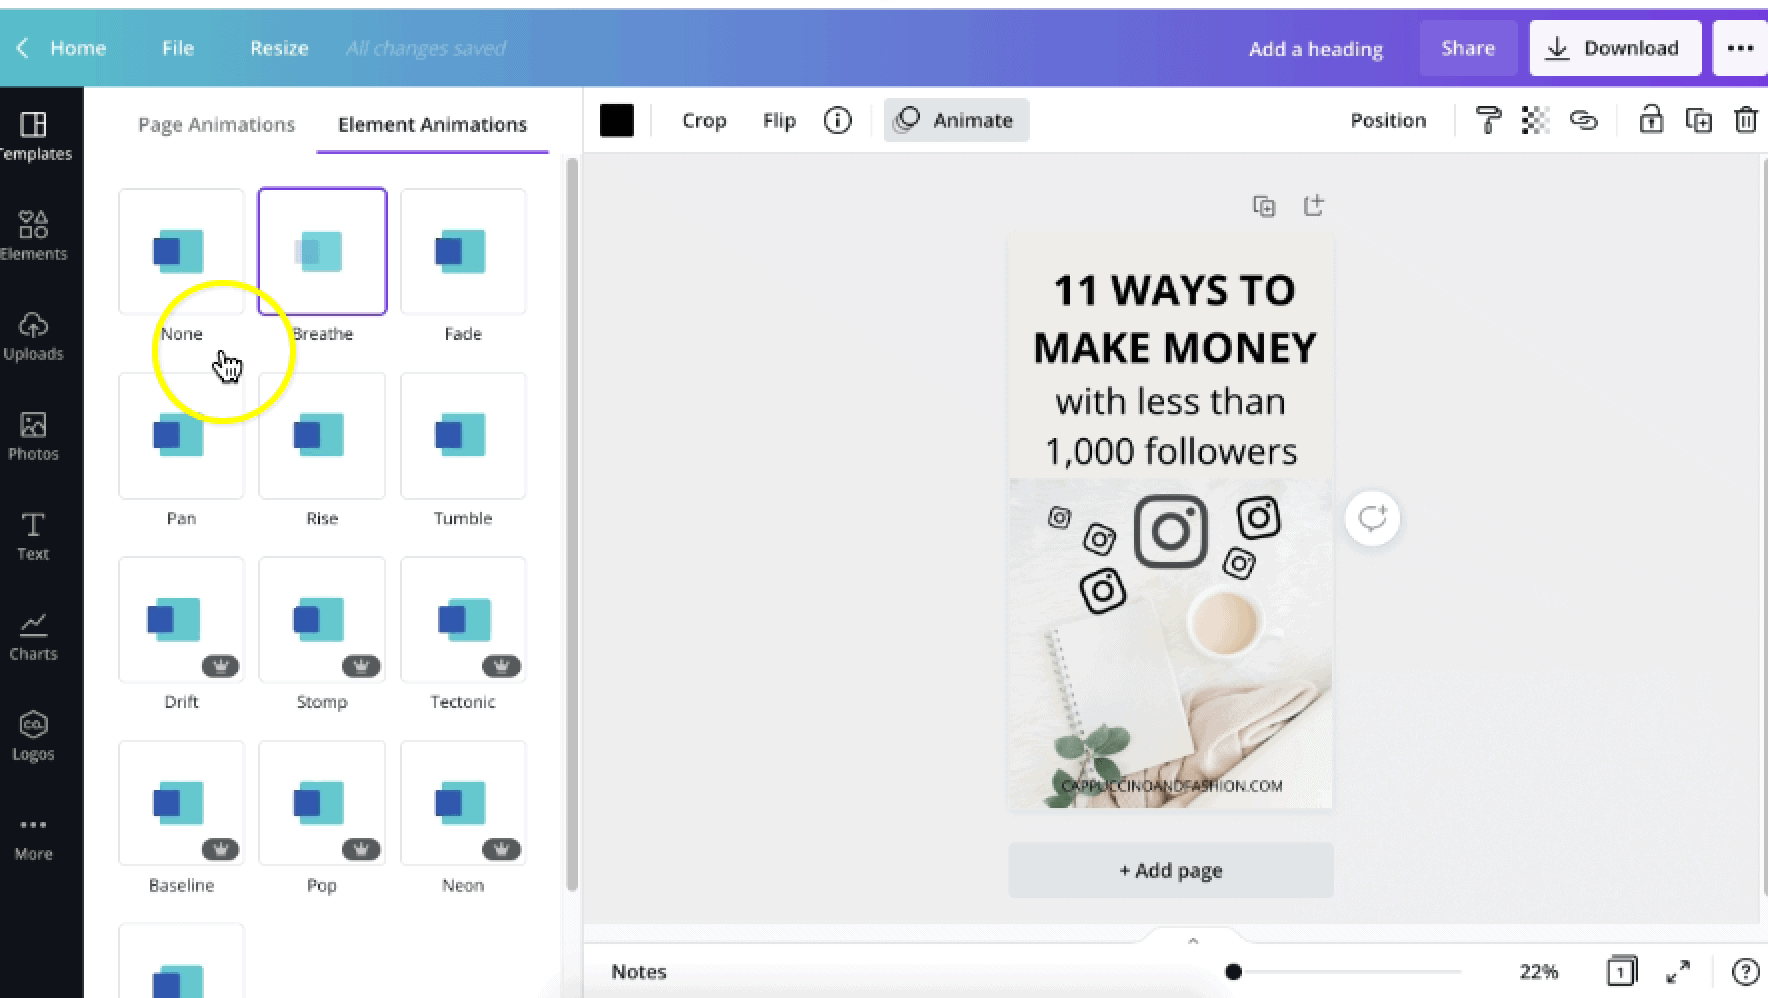
Task: Lock the selected element
Action: point(1651,119)
